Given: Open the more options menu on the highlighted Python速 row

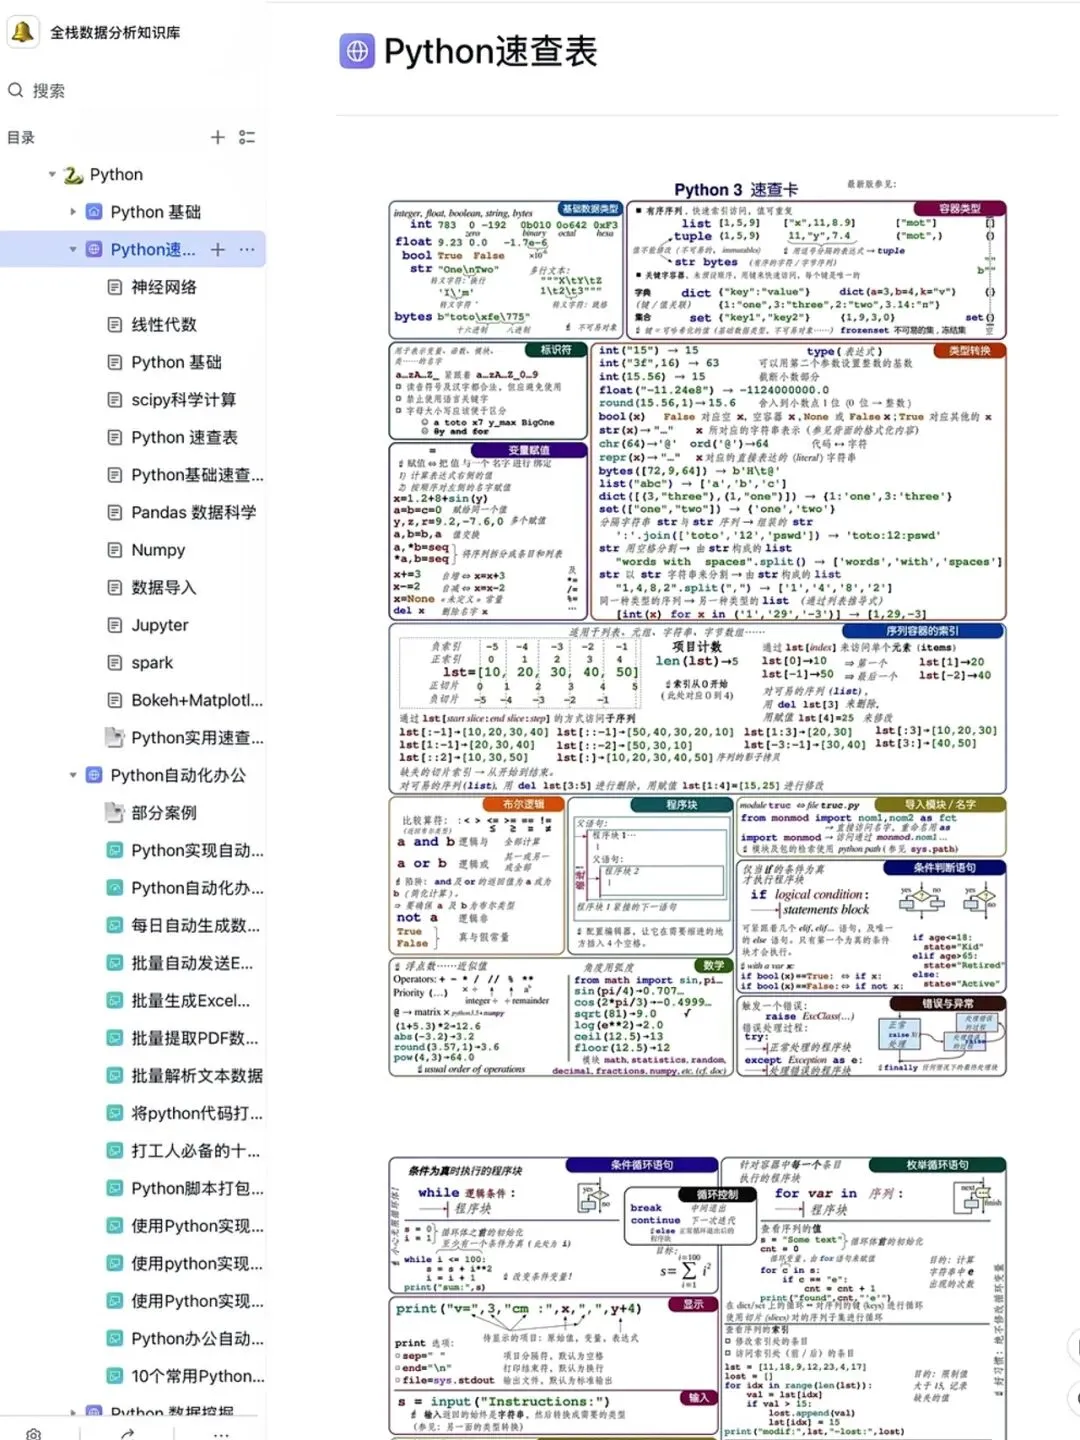Looking at the screenshot, I should [x=247, y=249].
